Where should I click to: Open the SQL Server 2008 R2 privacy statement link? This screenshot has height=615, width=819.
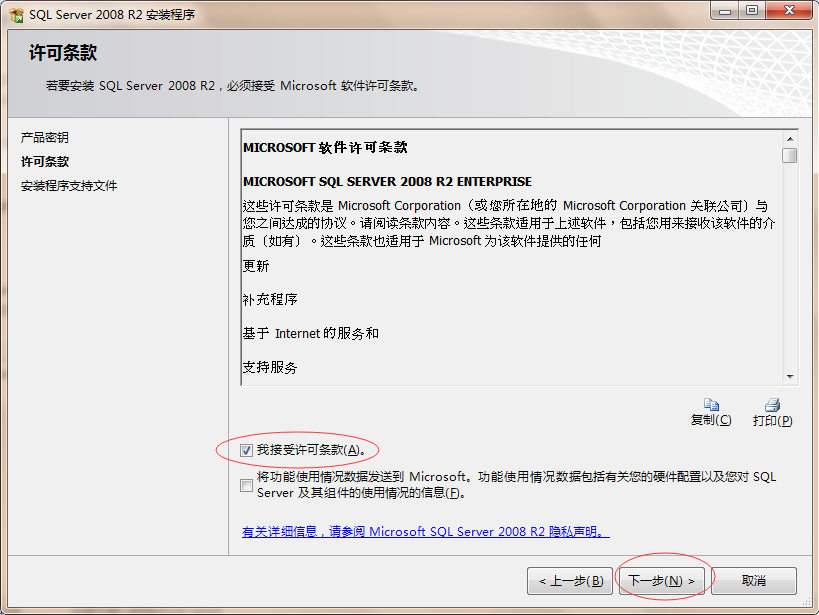click(425, 532)
